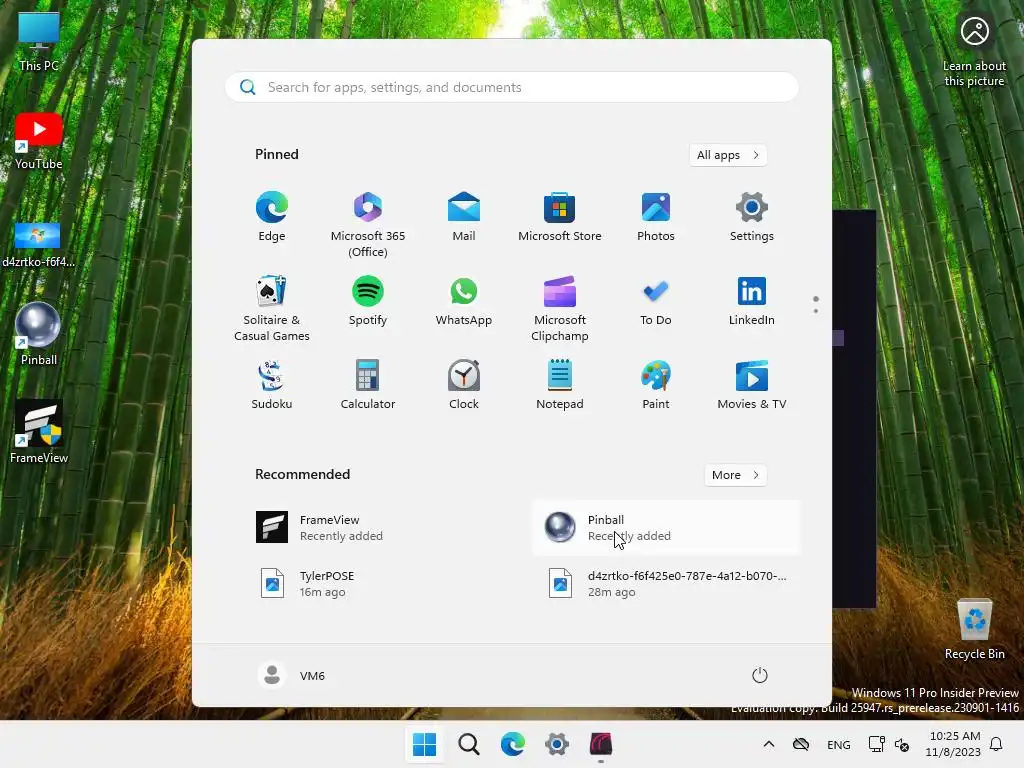Launch Calculator
The width and height of the screenshot is (1024, 768).
pyautogui.click(x=368, y=385)
